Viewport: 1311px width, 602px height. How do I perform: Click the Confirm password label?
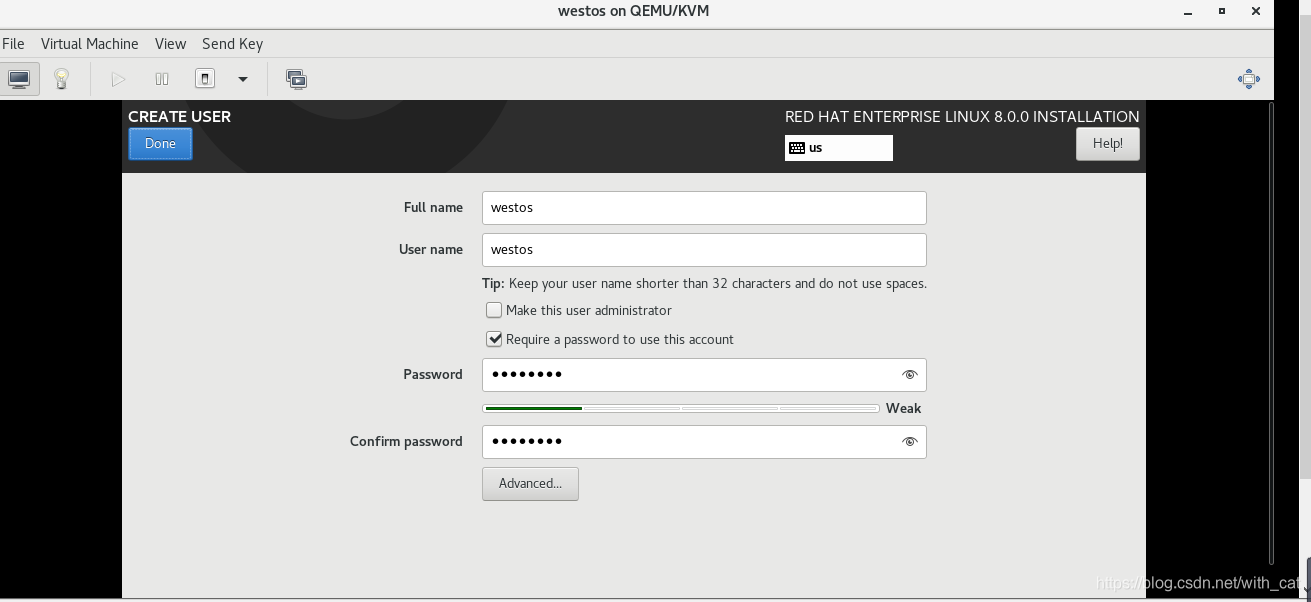tap(406, 442)
